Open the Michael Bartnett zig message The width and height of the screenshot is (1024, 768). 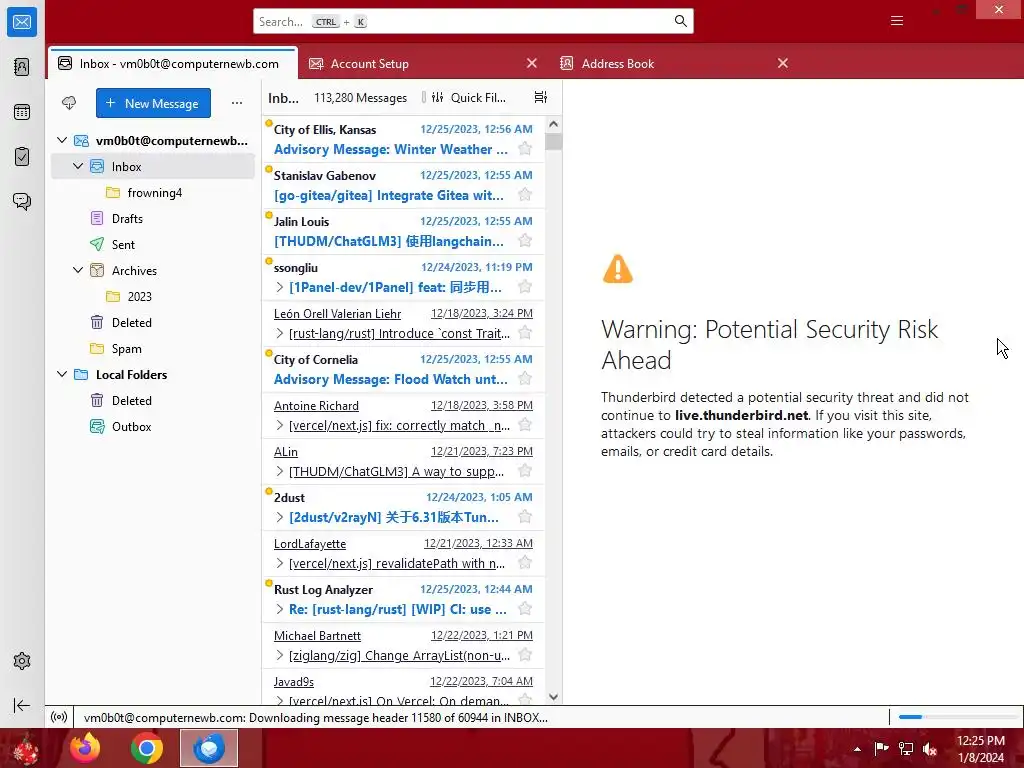tap(403, 645)
